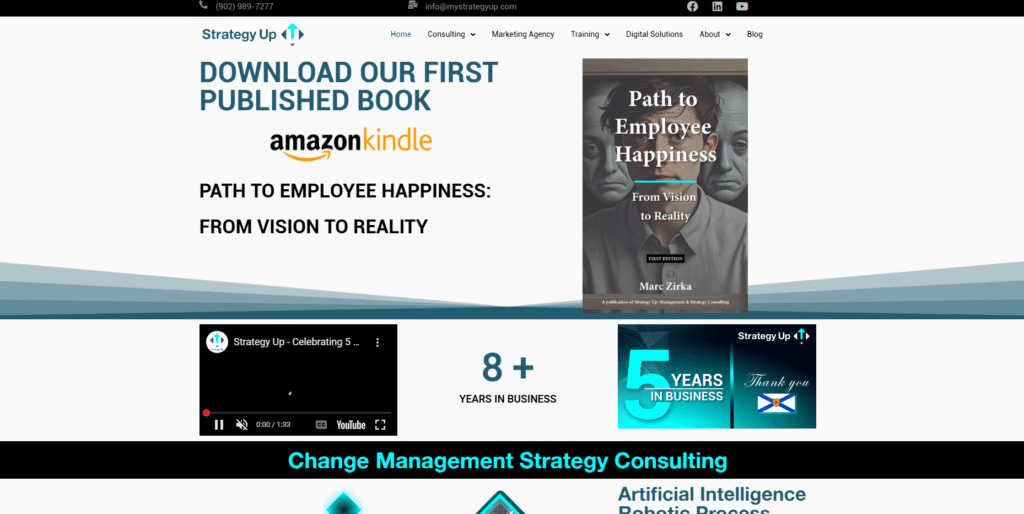This screenshot has height=514, width=1024.
Task: Unmute the video player audio
Action: (x=241, y=424)
